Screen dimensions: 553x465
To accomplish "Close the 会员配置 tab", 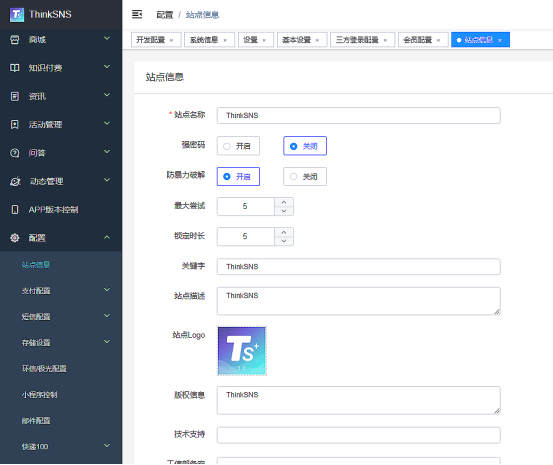I will coord(438,40).
